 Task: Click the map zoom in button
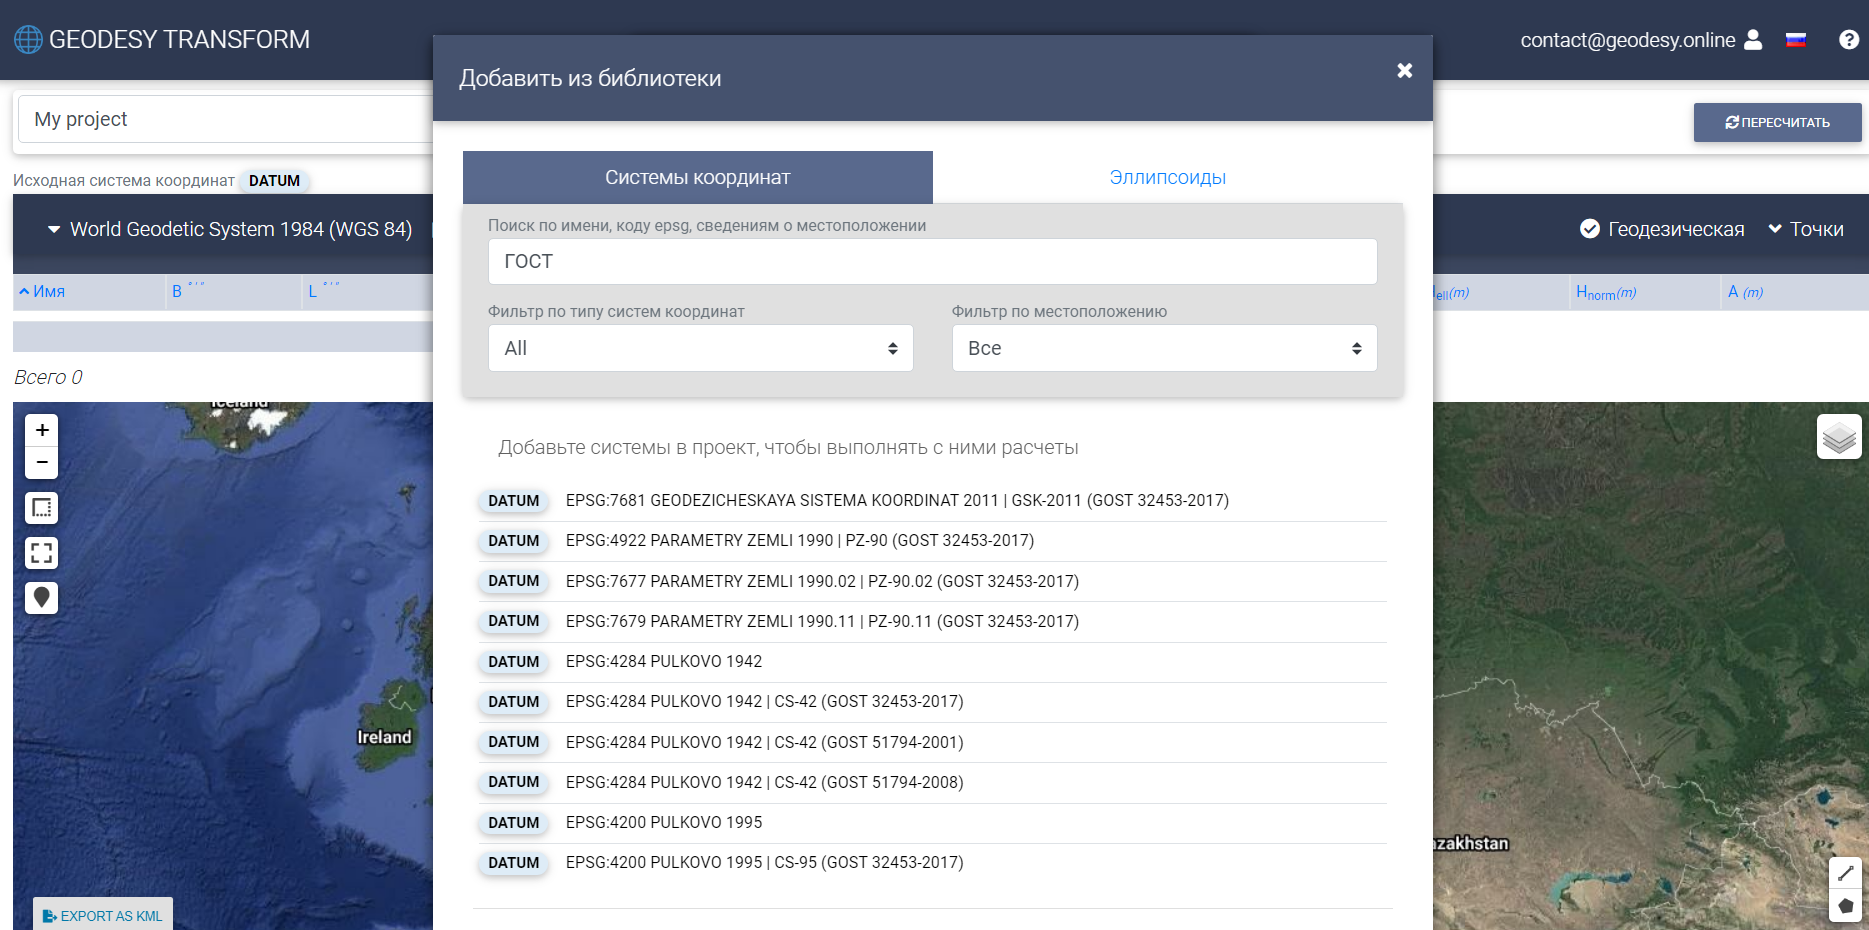[x=42, y=430]
